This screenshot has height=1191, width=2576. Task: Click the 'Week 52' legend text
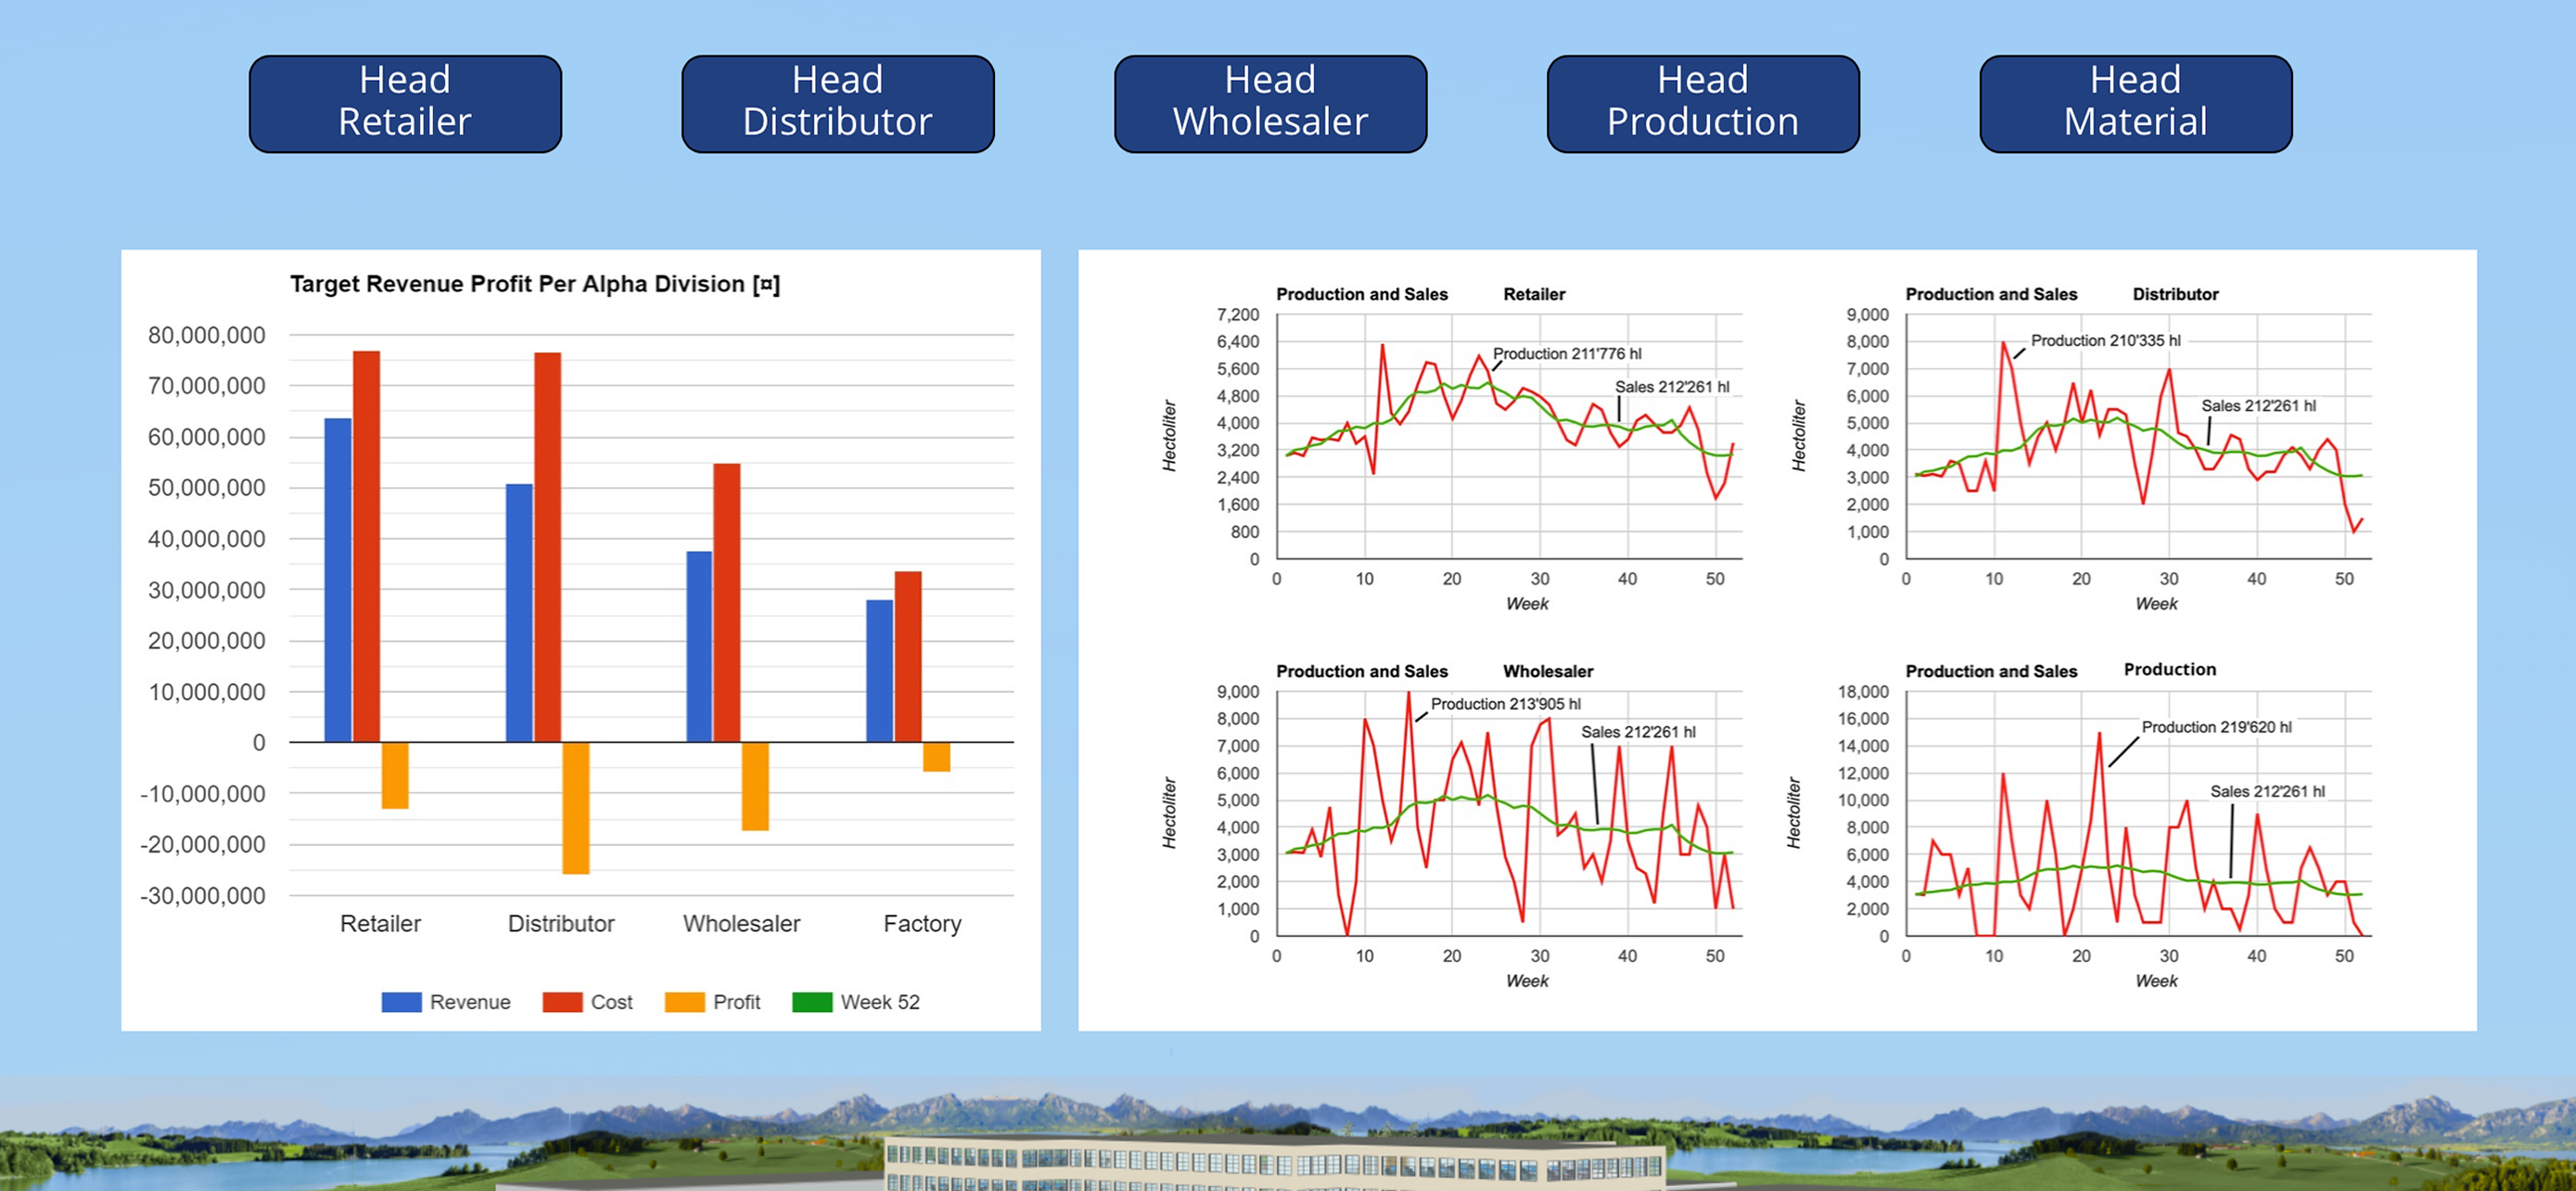[x=880, y=1002]
